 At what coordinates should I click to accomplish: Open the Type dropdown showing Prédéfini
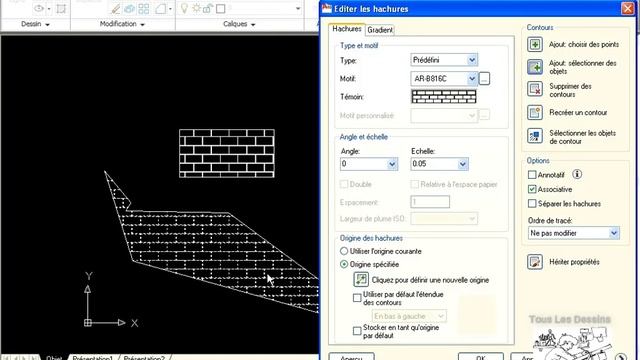pyautogui.click(x=444, y=60)
